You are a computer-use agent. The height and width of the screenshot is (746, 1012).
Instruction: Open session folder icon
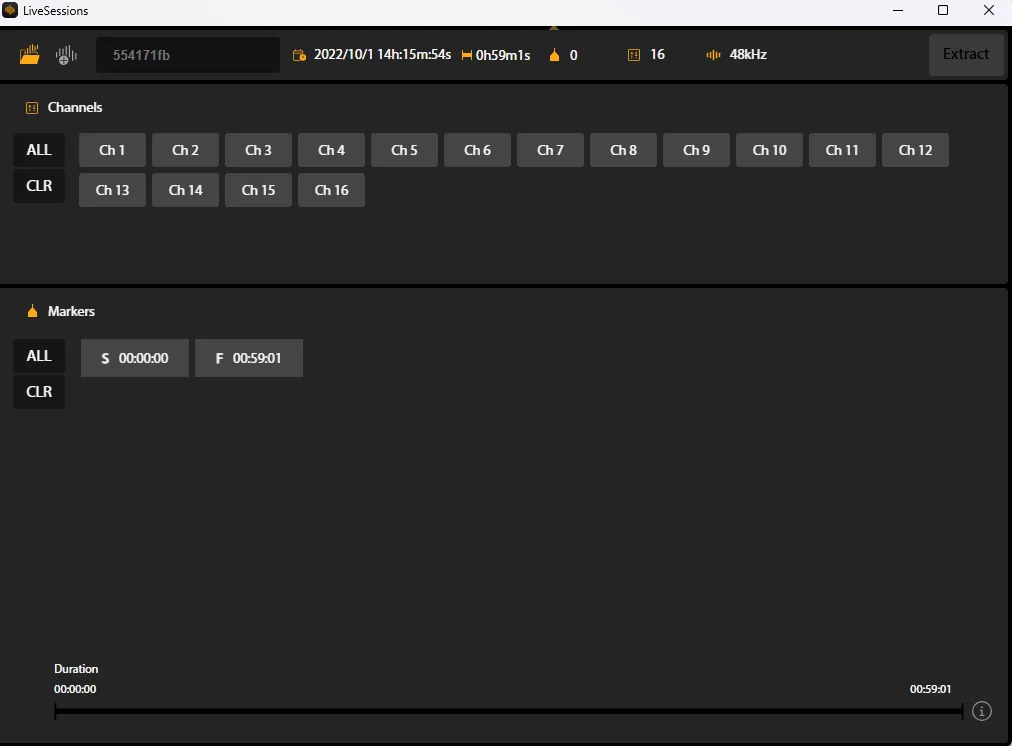(29, 55)
